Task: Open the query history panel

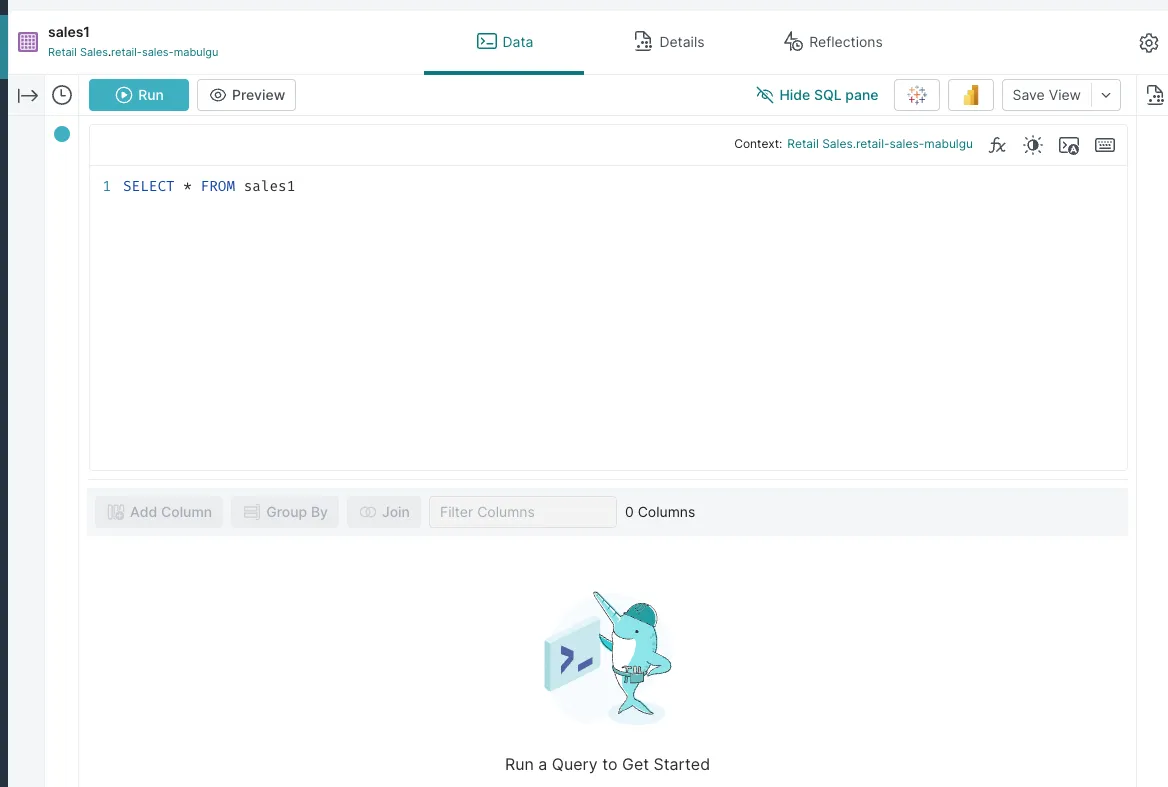Action: 61,94
